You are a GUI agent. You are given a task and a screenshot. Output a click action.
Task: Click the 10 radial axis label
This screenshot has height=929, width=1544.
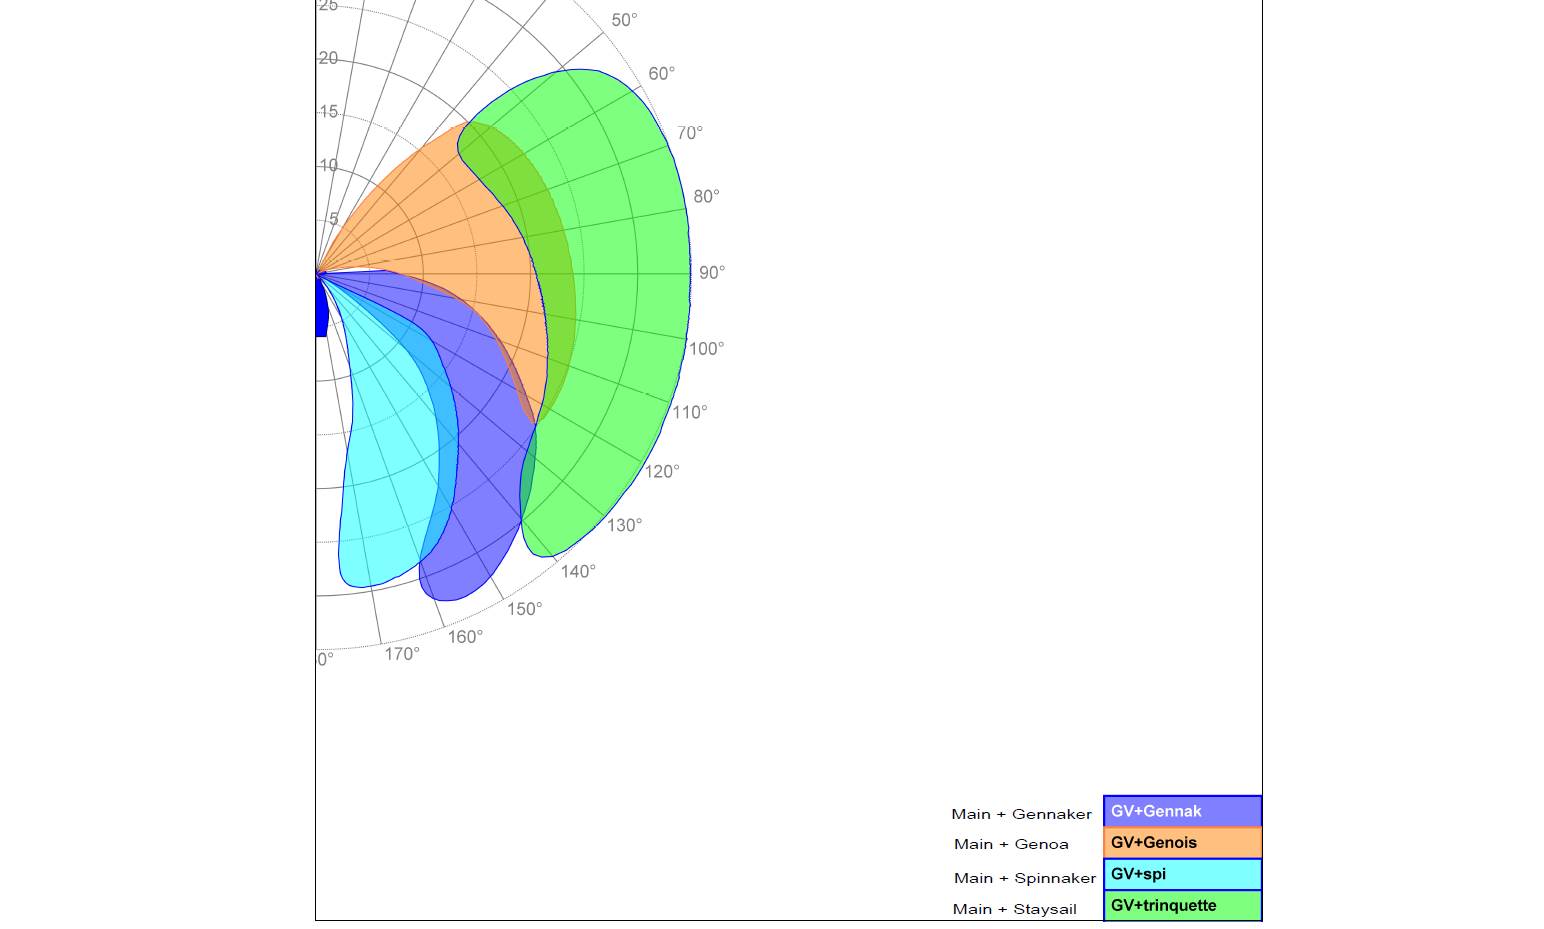coord(328,166)
